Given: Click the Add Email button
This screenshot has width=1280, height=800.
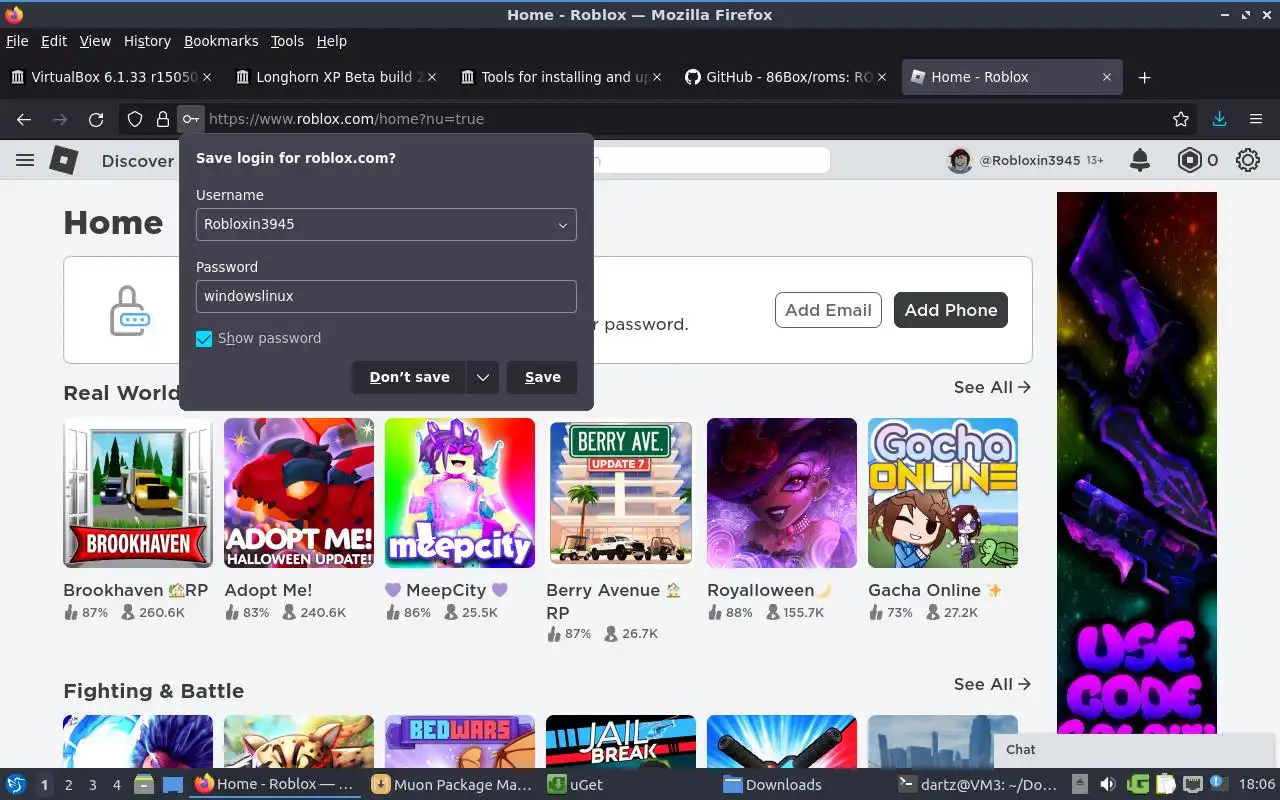Looking at the screenshot, I should click(828, 310).
